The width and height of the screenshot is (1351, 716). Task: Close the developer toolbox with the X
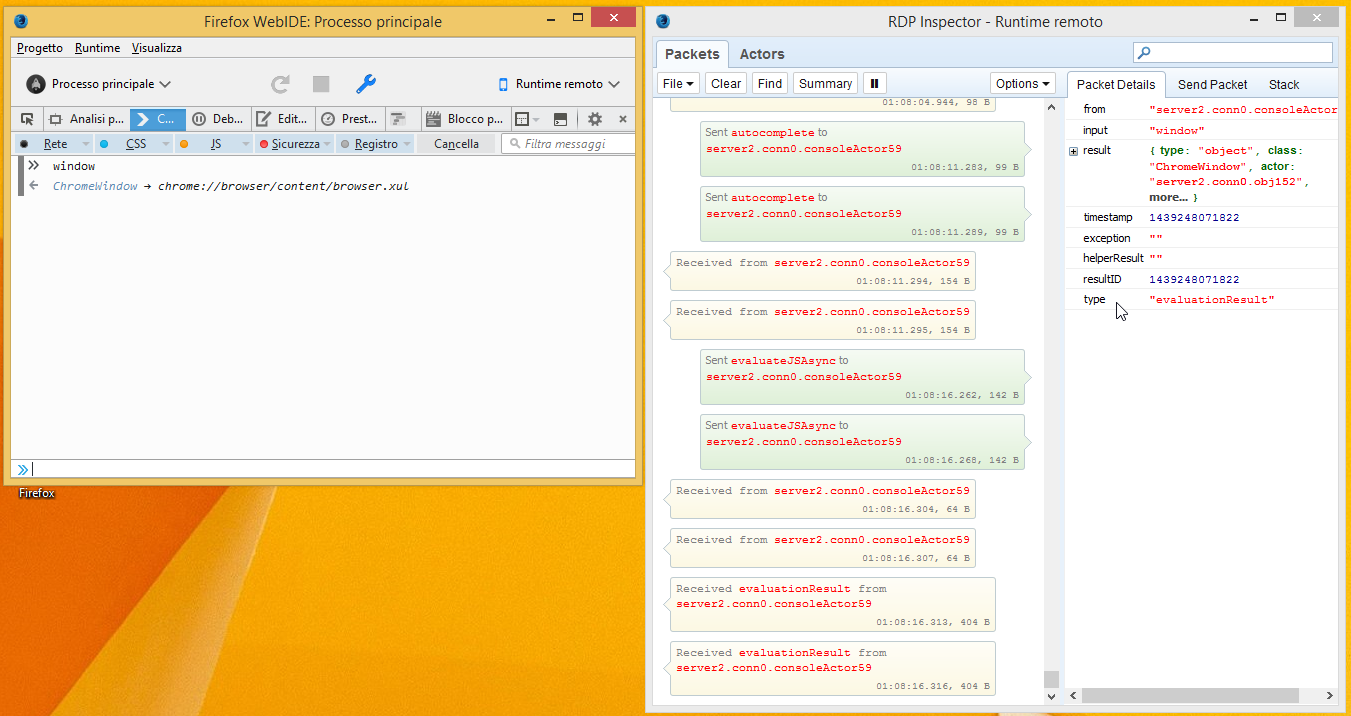coord(622,119)
